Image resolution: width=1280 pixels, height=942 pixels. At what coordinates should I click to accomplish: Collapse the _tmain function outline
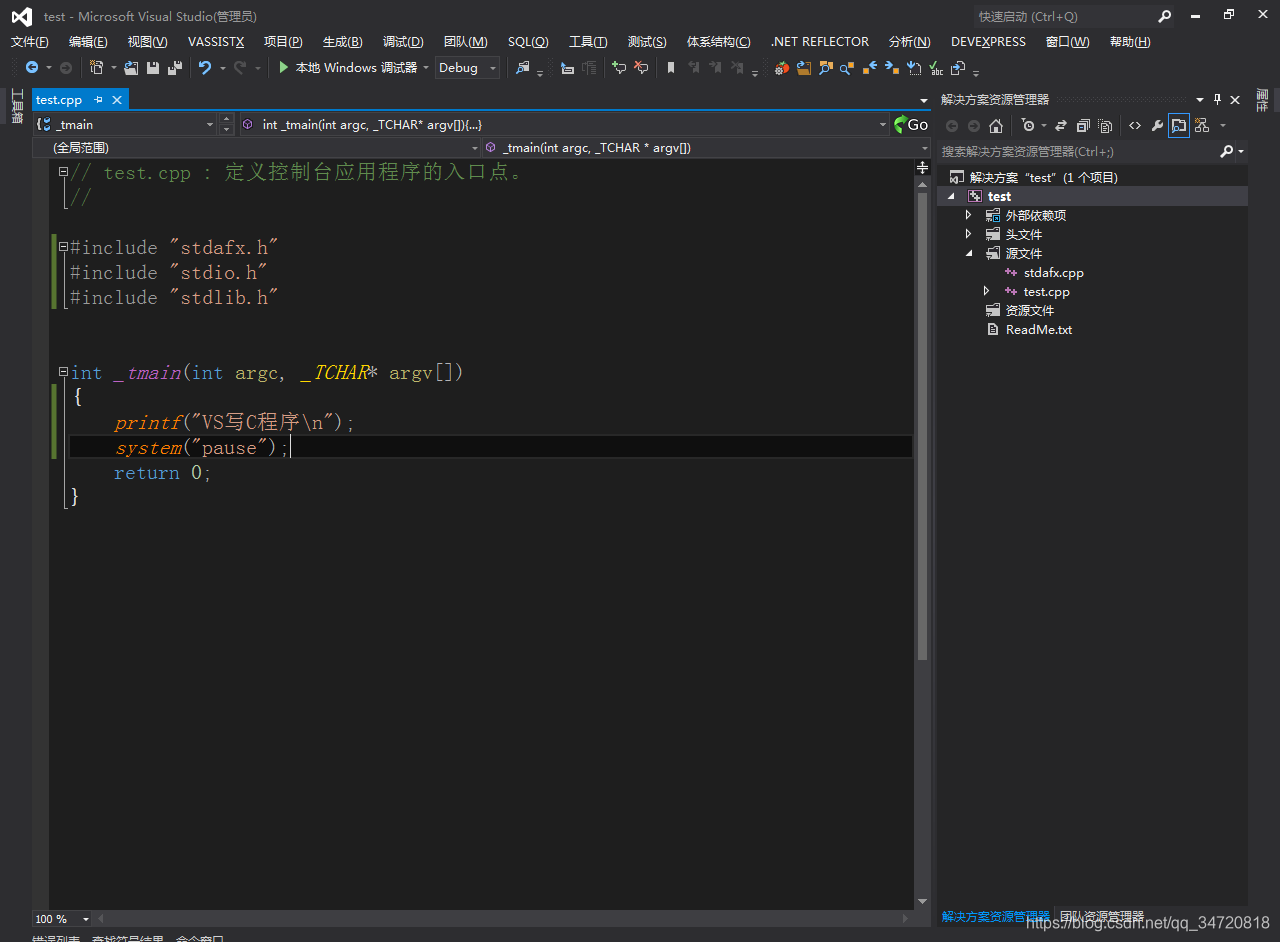click(x=63, y=372)
